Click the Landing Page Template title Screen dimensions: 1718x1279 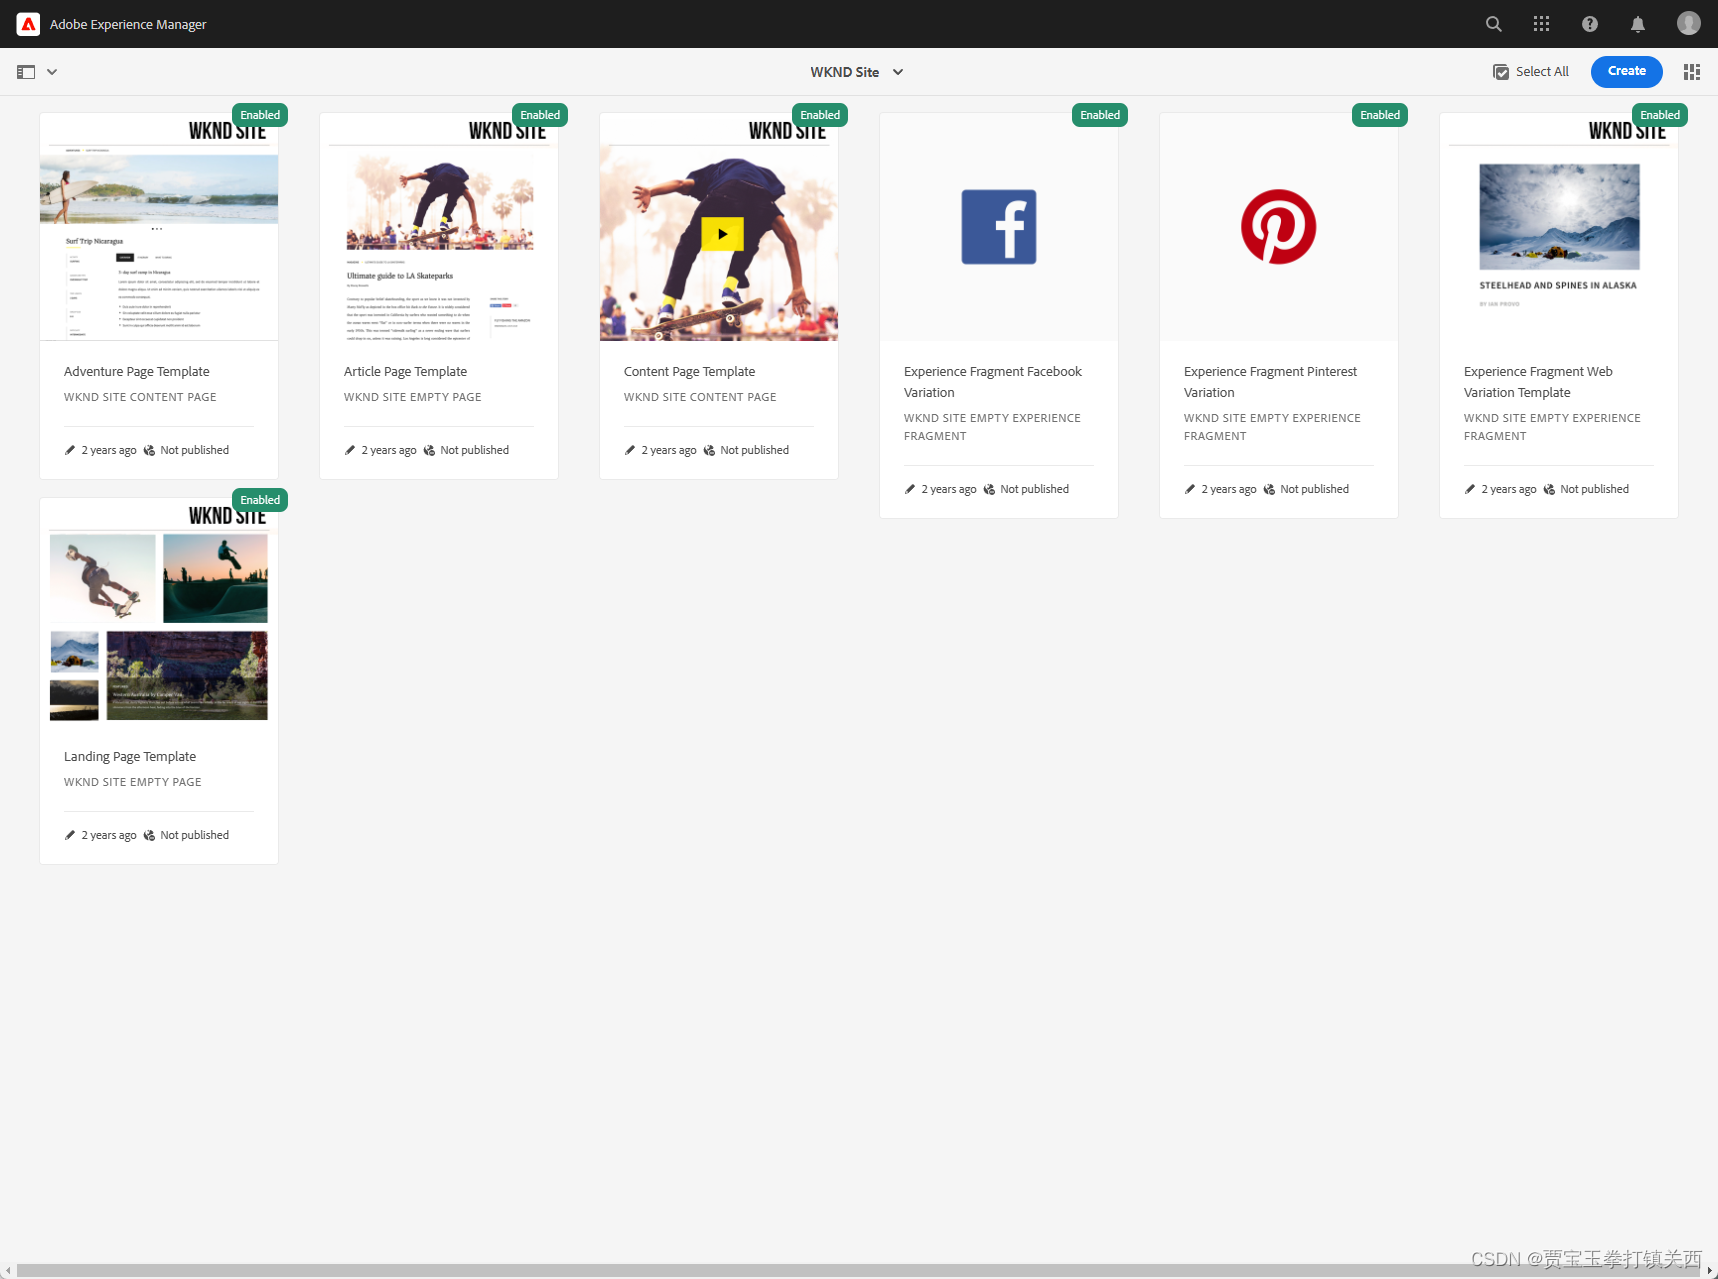130,756
